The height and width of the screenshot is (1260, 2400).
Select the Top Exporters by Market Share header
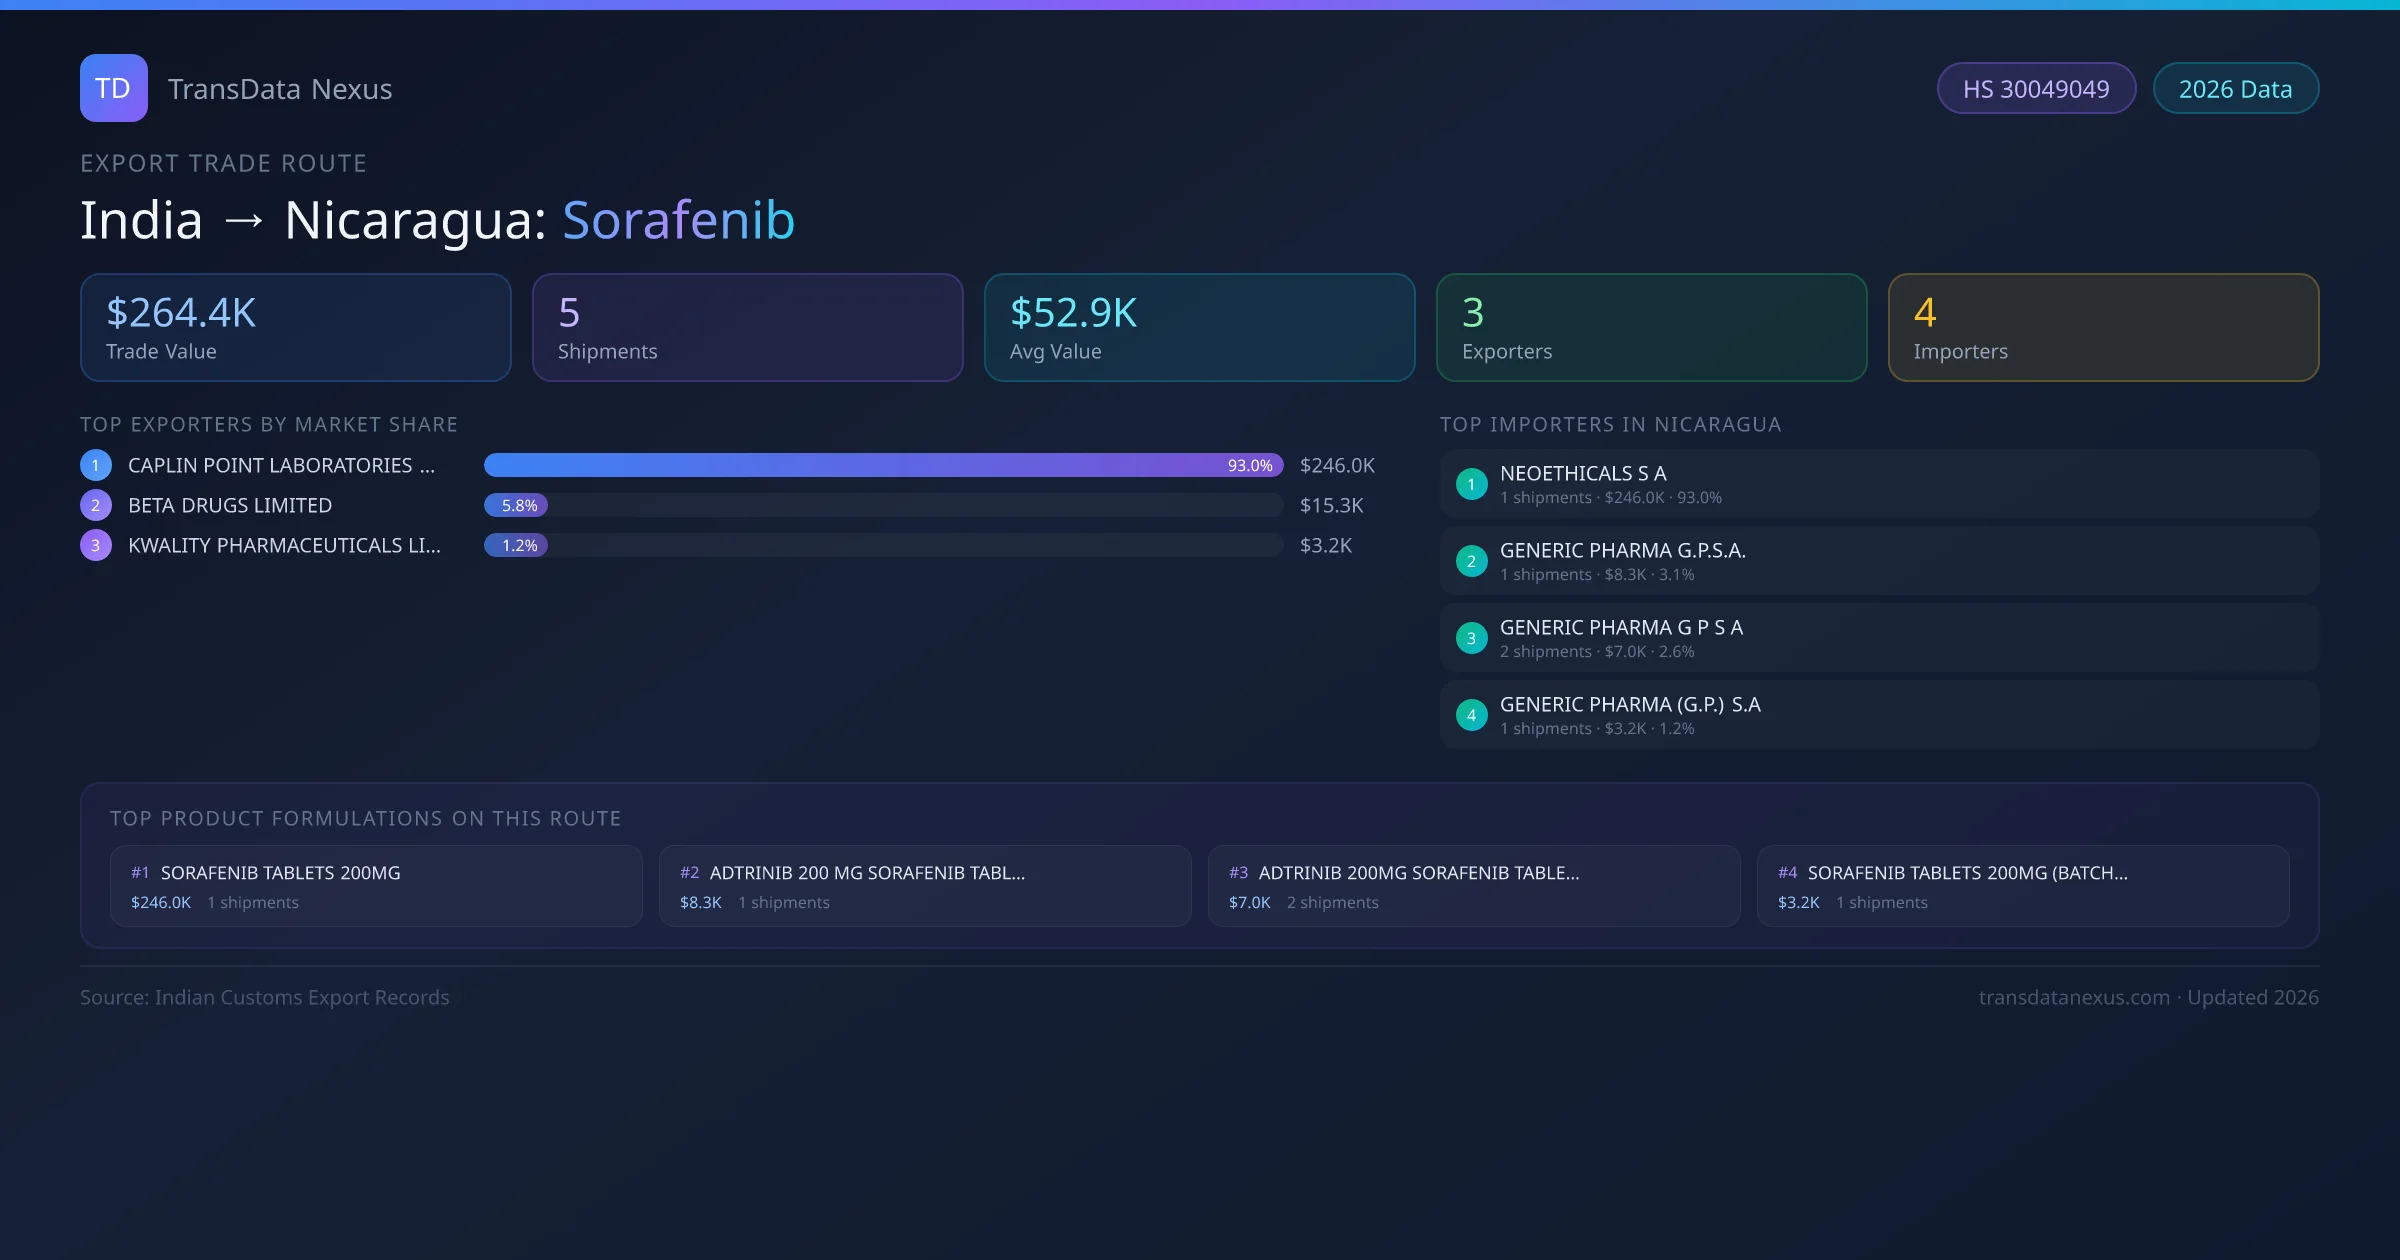(x=269, y=424)
